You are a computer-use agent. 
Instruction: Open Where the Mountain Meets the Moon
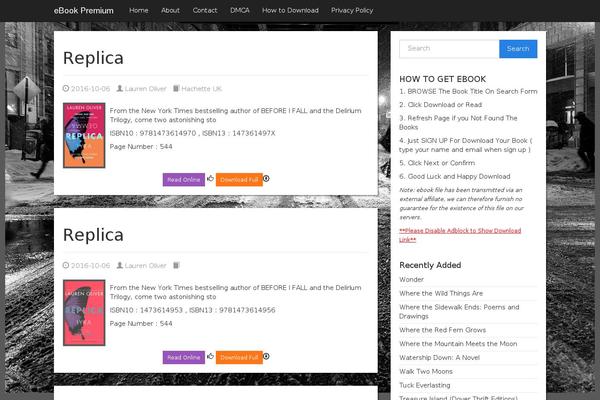point(458,344)
